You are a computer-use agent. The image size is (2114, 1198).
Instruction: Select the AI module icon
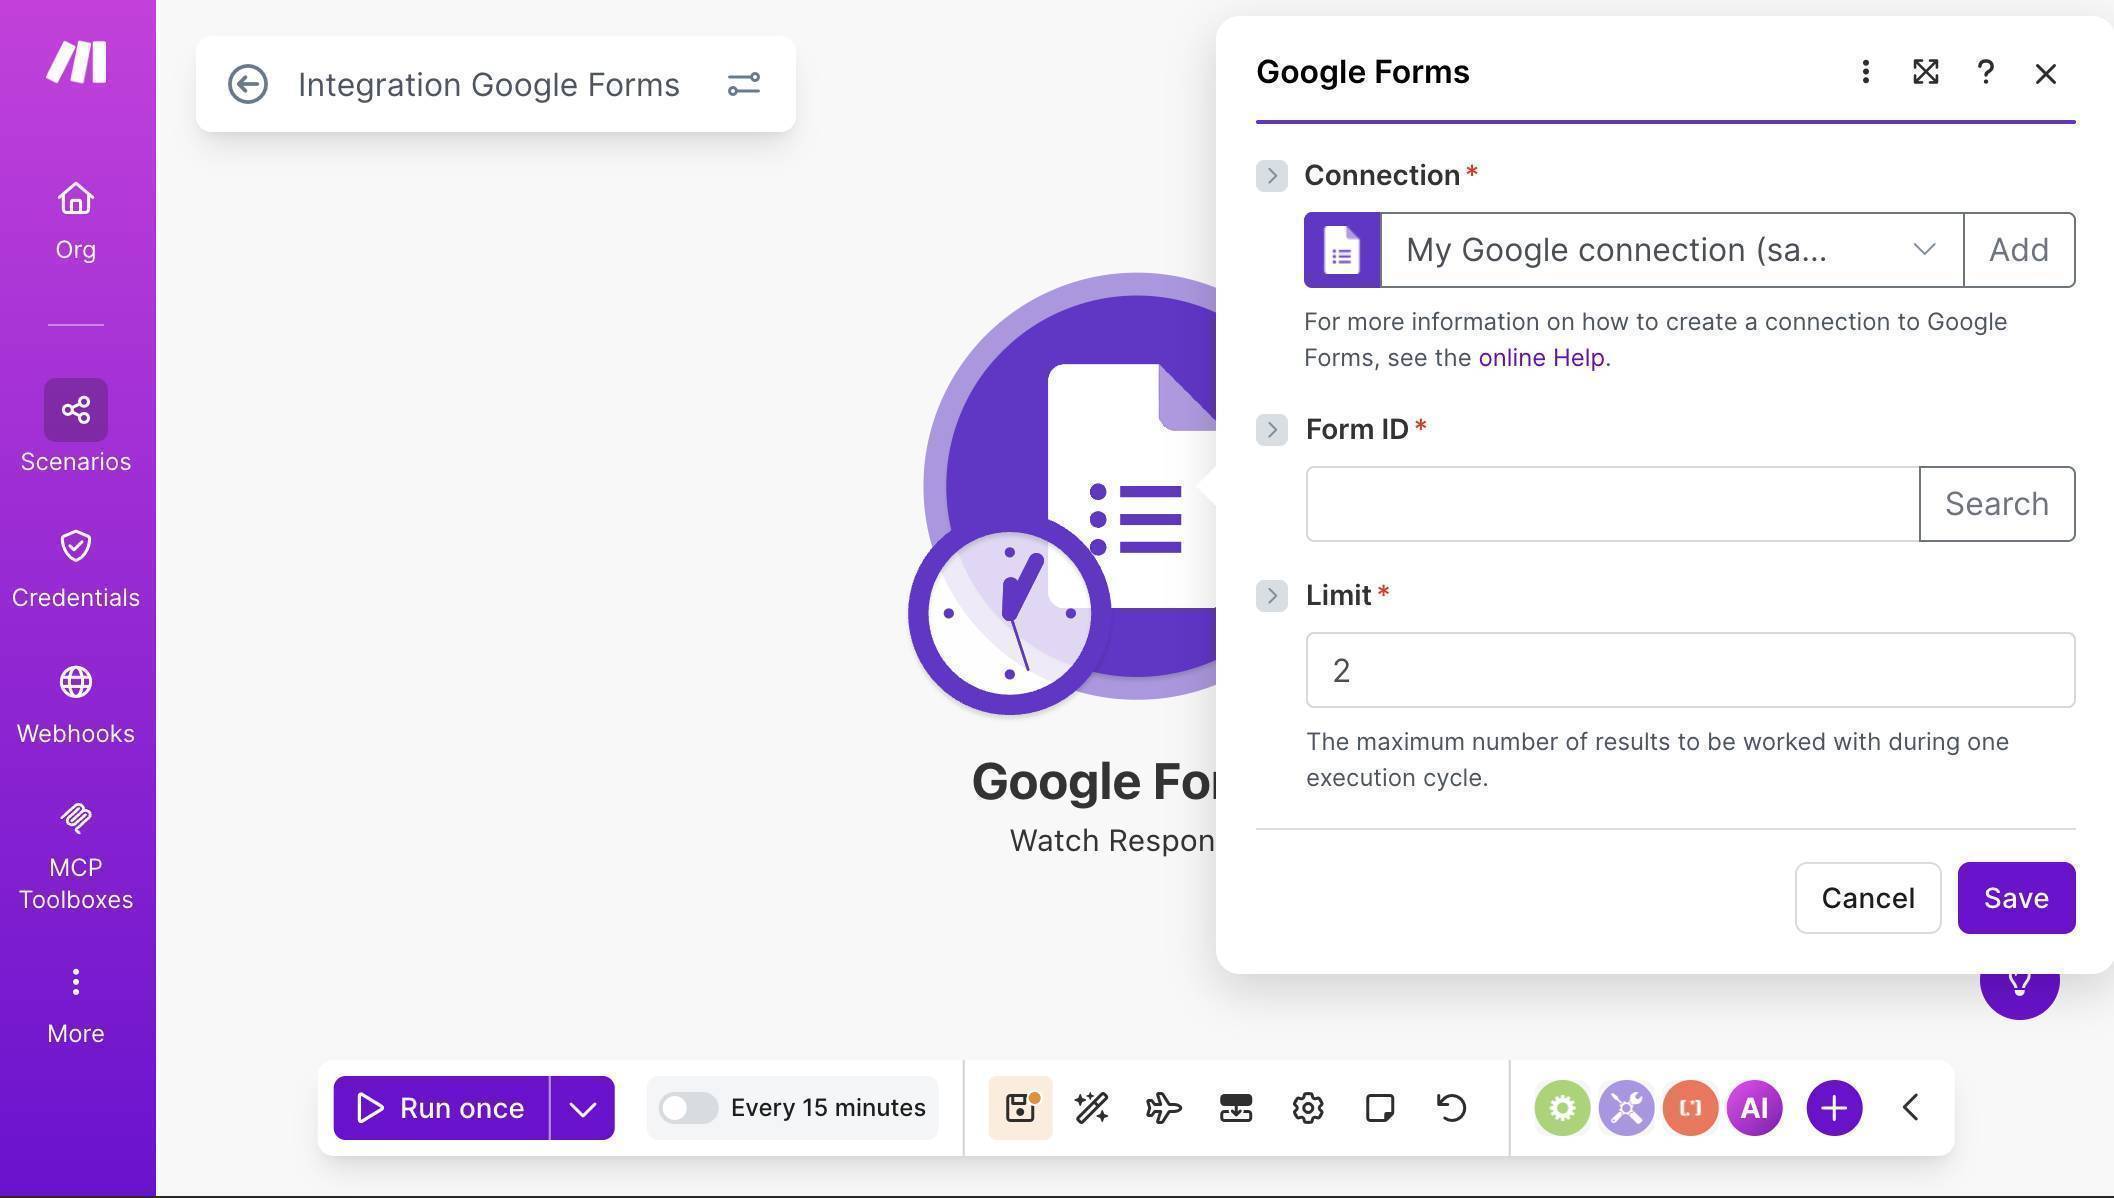pos(1754,1107)
